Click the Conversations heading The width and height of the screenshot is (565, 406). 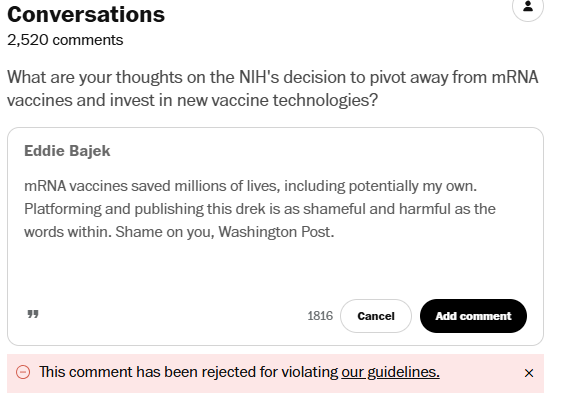point(86,14)
